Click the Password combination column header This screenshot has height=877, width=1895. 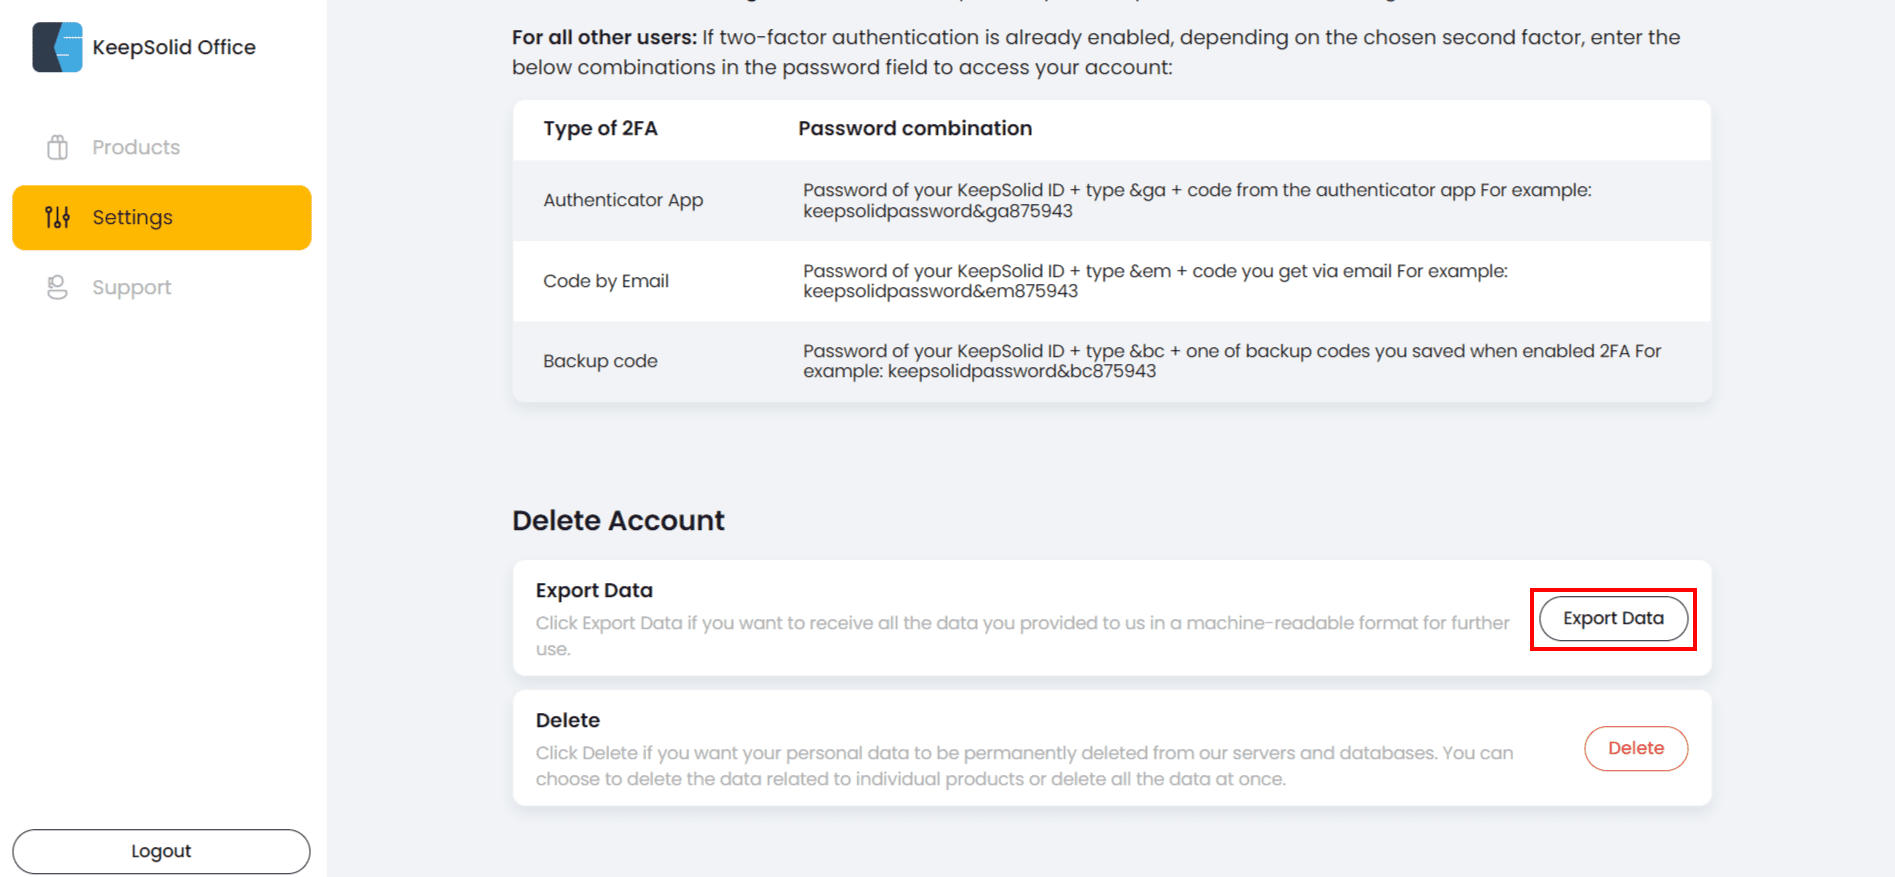coord(914,128)
